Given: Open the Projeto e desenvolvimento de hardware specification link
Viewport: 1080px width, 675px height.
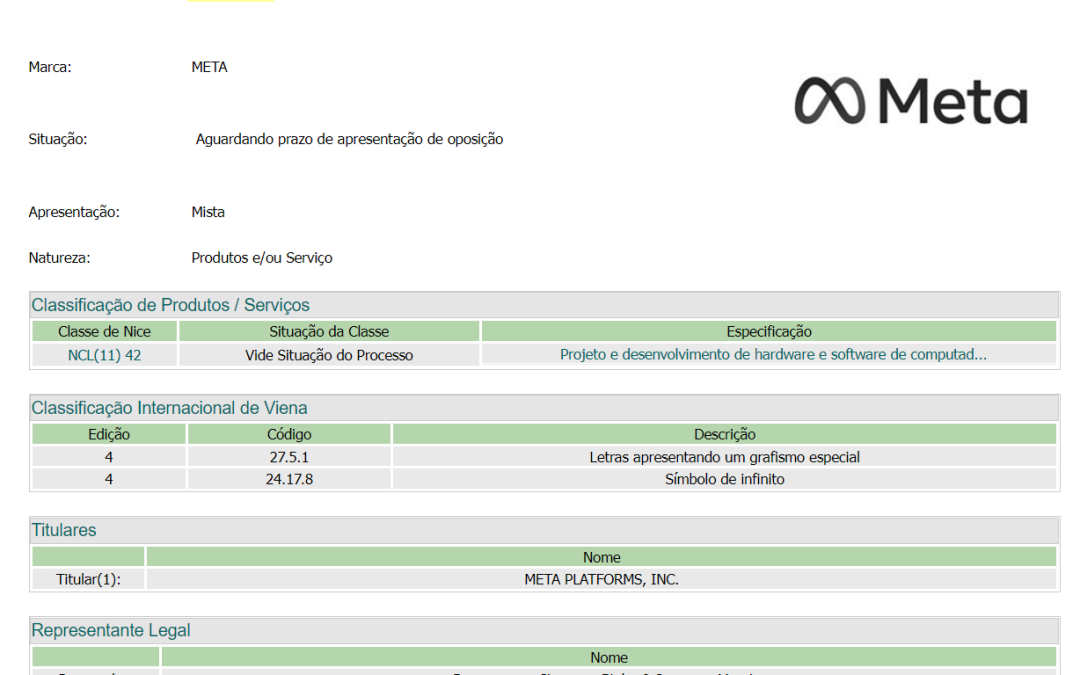Looking at the screenshot, I should [773, 355].
